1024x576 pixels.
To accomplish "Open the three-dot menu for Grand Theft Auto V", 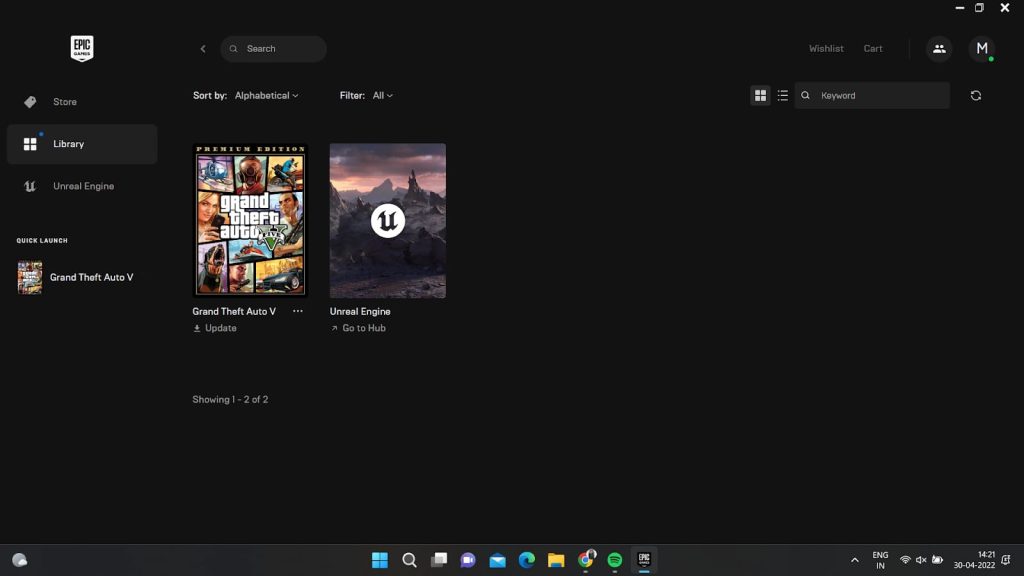I will coord(297,311).
